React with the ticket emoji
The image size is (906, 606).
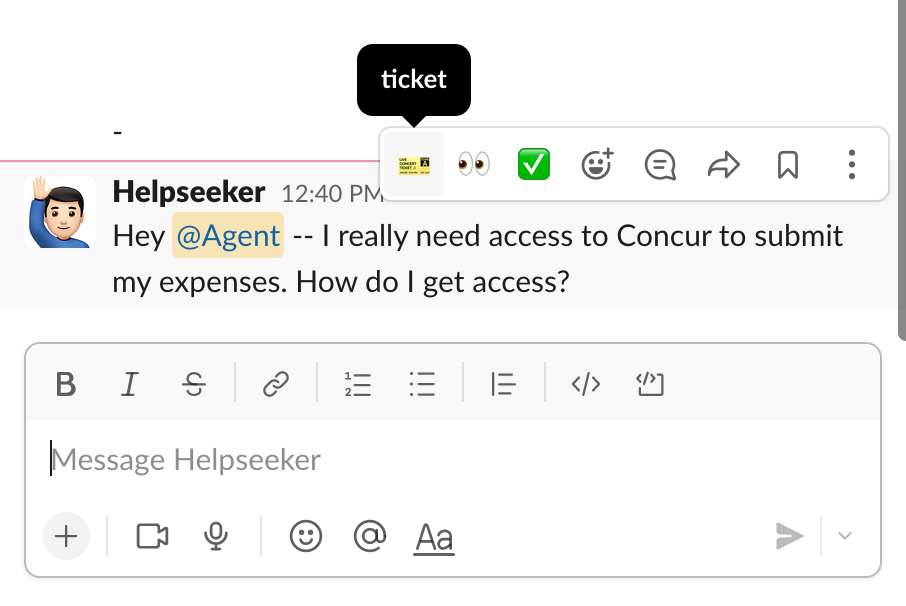pos(413,163)
